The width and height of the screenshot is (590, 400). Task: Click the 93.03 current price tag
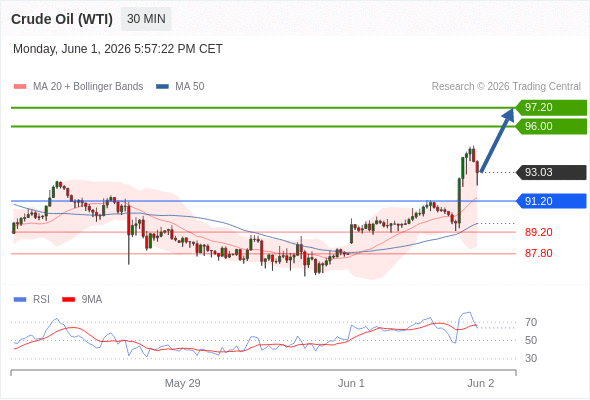point(551,172)
